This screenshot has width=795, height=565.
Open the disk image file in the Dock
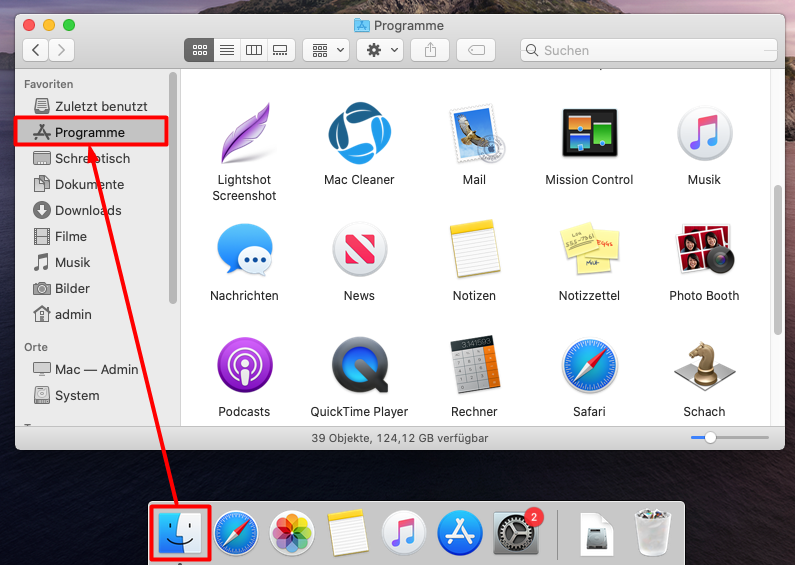(597, 534)
